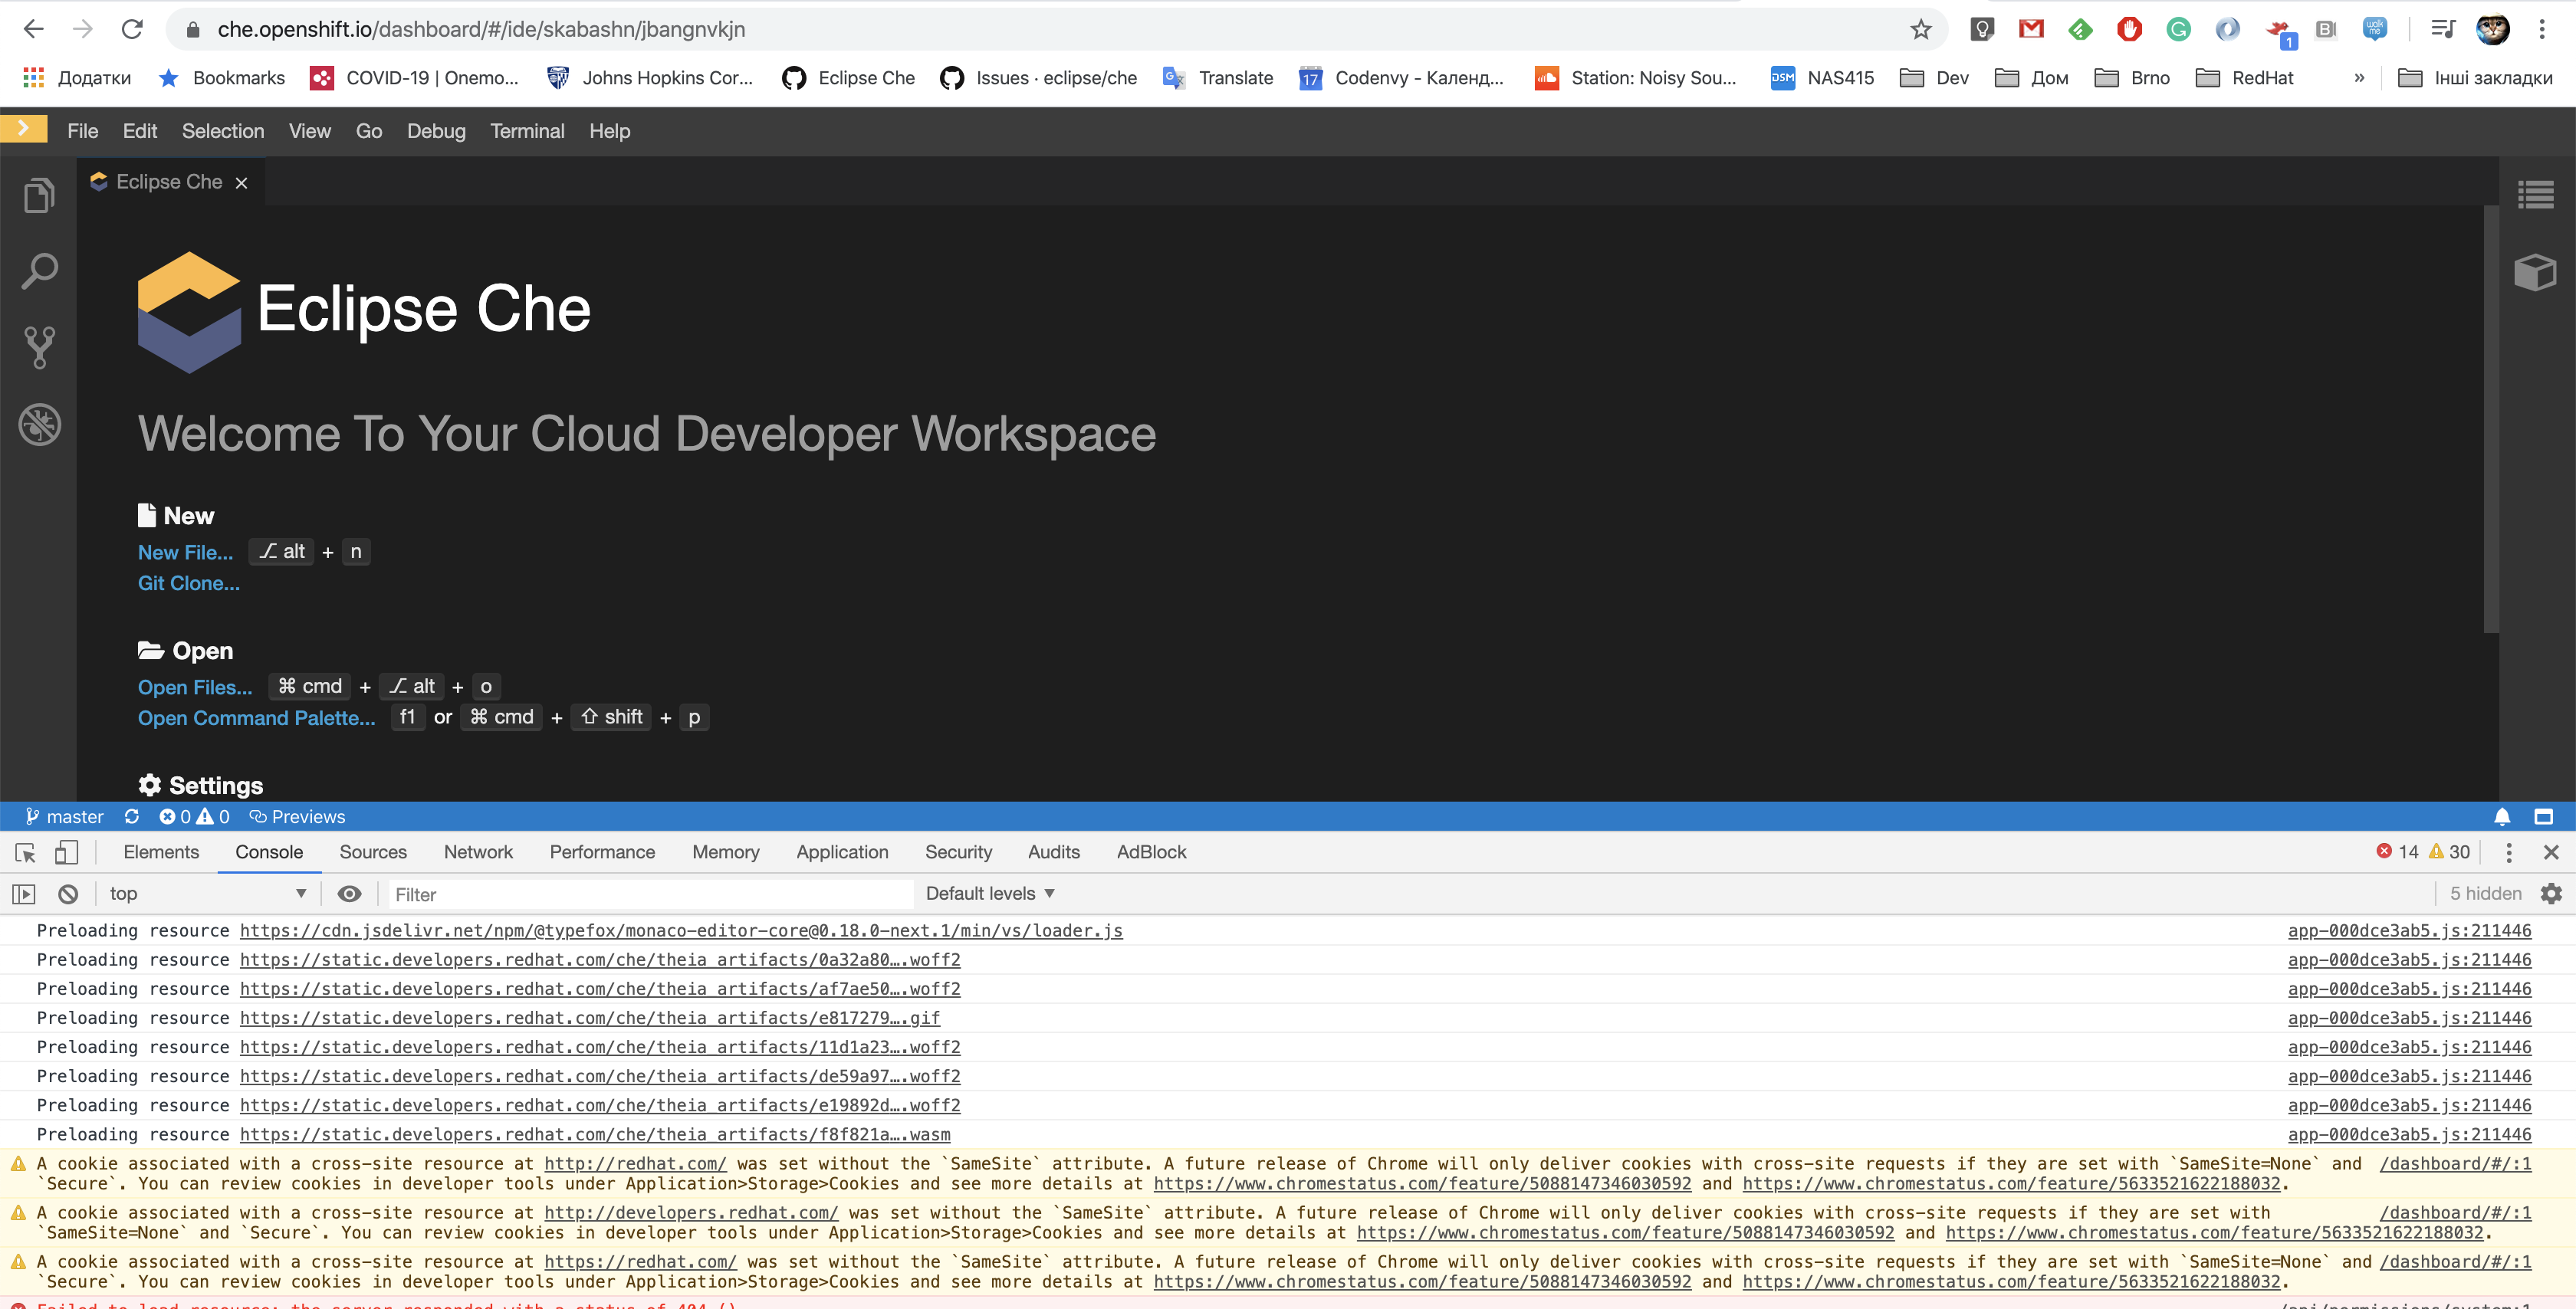Toggle the console sidebar panel
This screenshot has width=2576, height=1309.
tap(24, 894)
